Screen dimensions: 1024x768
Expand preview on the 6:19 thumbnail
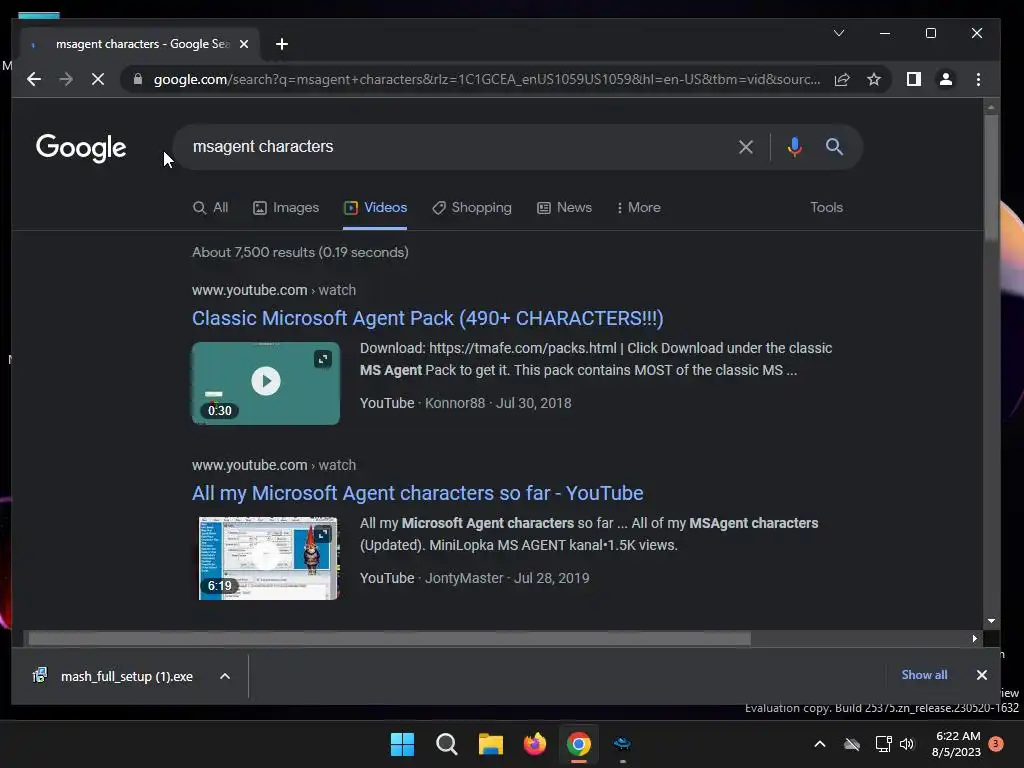[x=323, y=535]
